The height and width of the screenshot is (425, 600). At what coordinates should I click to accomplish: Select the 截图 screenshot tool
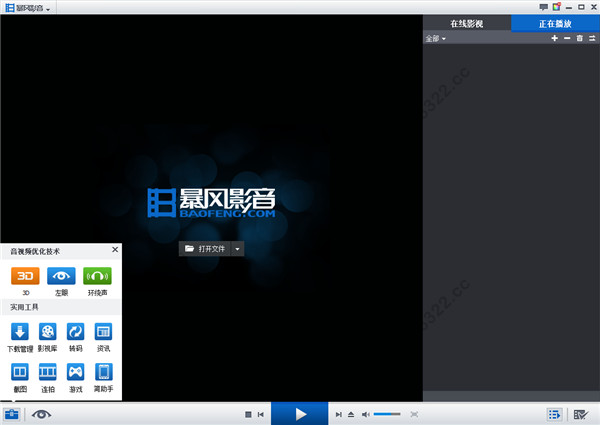pyautogui.click(x=20, y=372)
